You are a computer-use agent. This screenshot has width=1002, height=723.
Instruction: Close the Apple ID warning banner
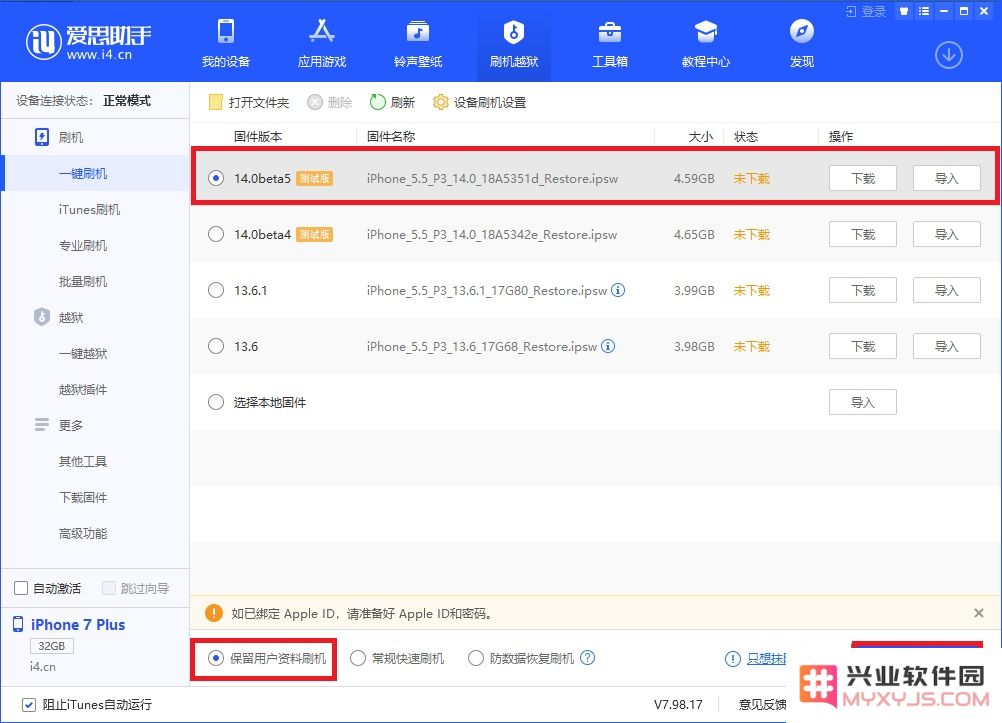[x=978, y=613]
